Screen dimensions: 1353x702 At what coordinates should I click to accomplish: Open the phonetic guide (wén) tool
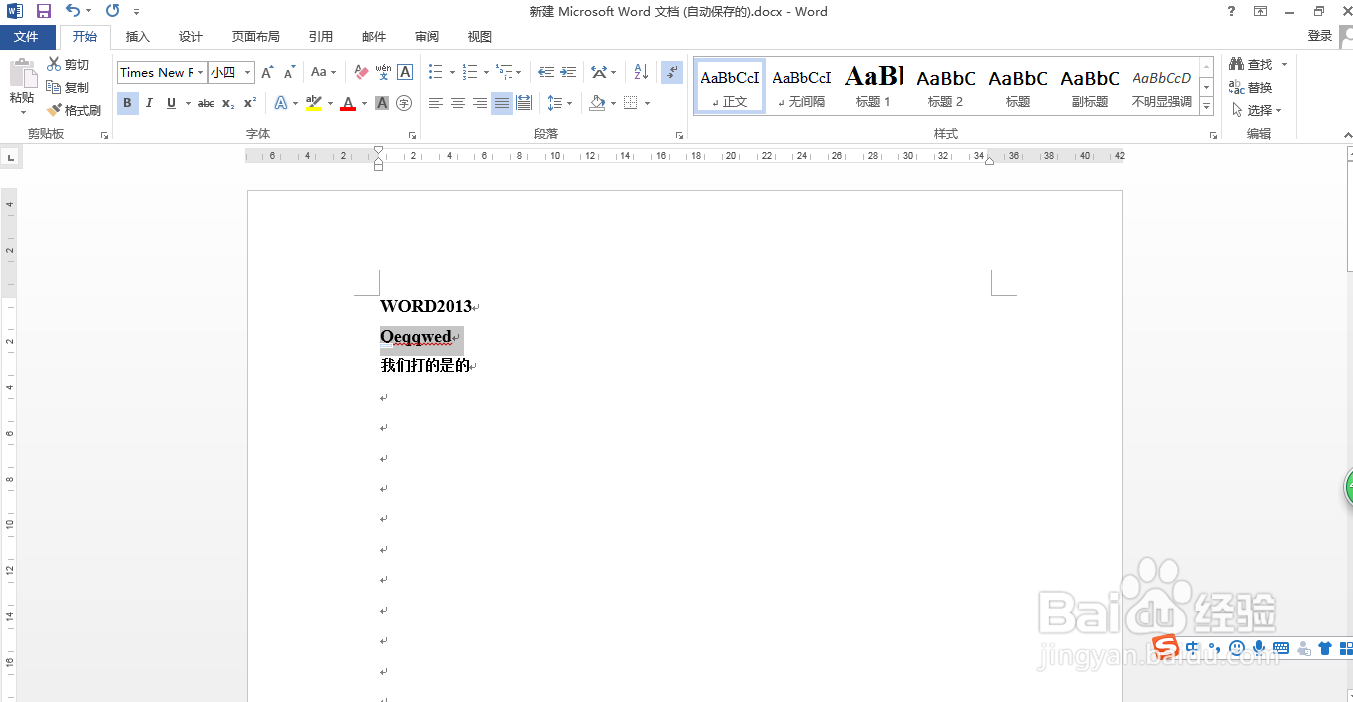pyautogui.click(x=383, y=72)
